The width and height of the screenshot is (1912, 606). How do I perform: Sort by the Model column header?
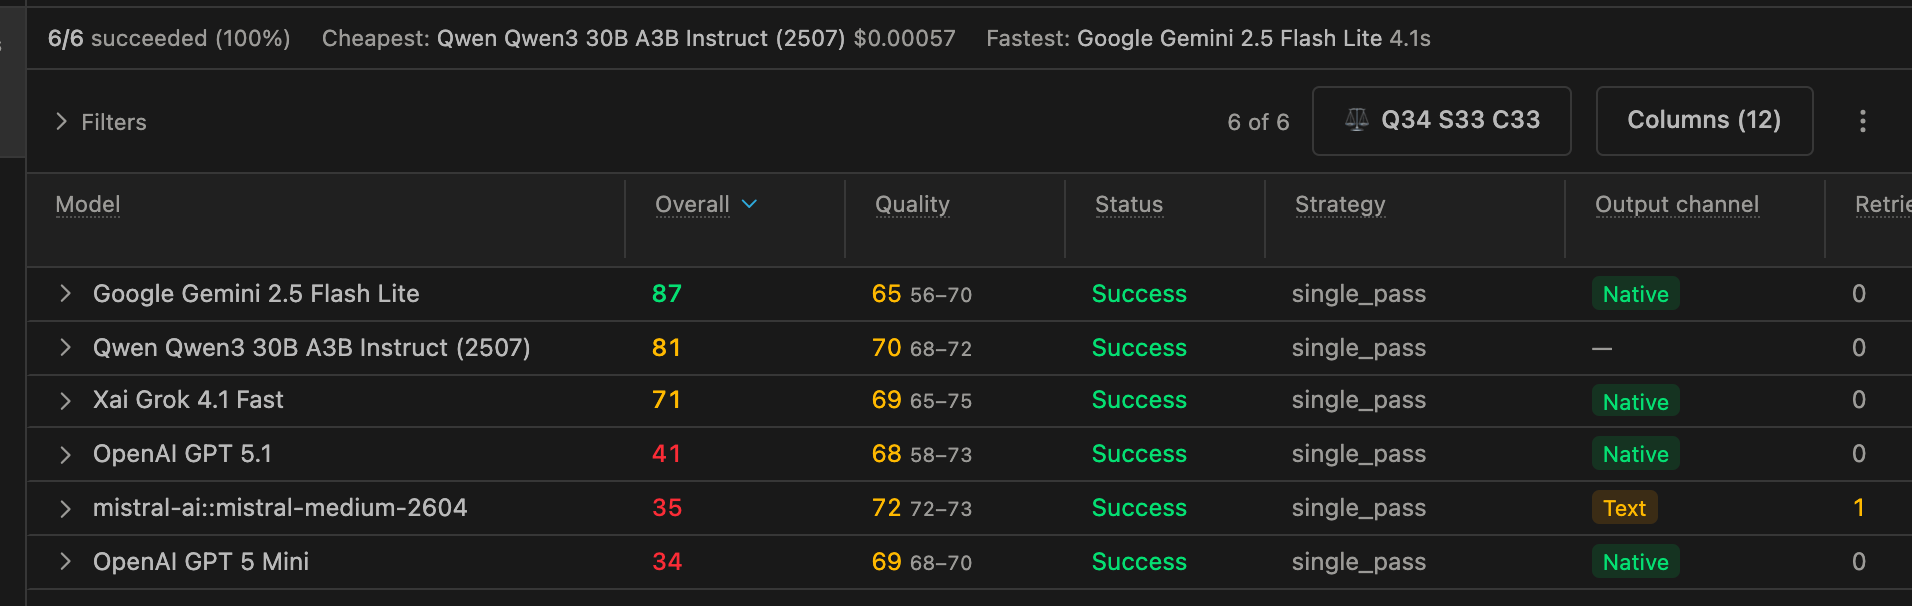coord(88,204)
